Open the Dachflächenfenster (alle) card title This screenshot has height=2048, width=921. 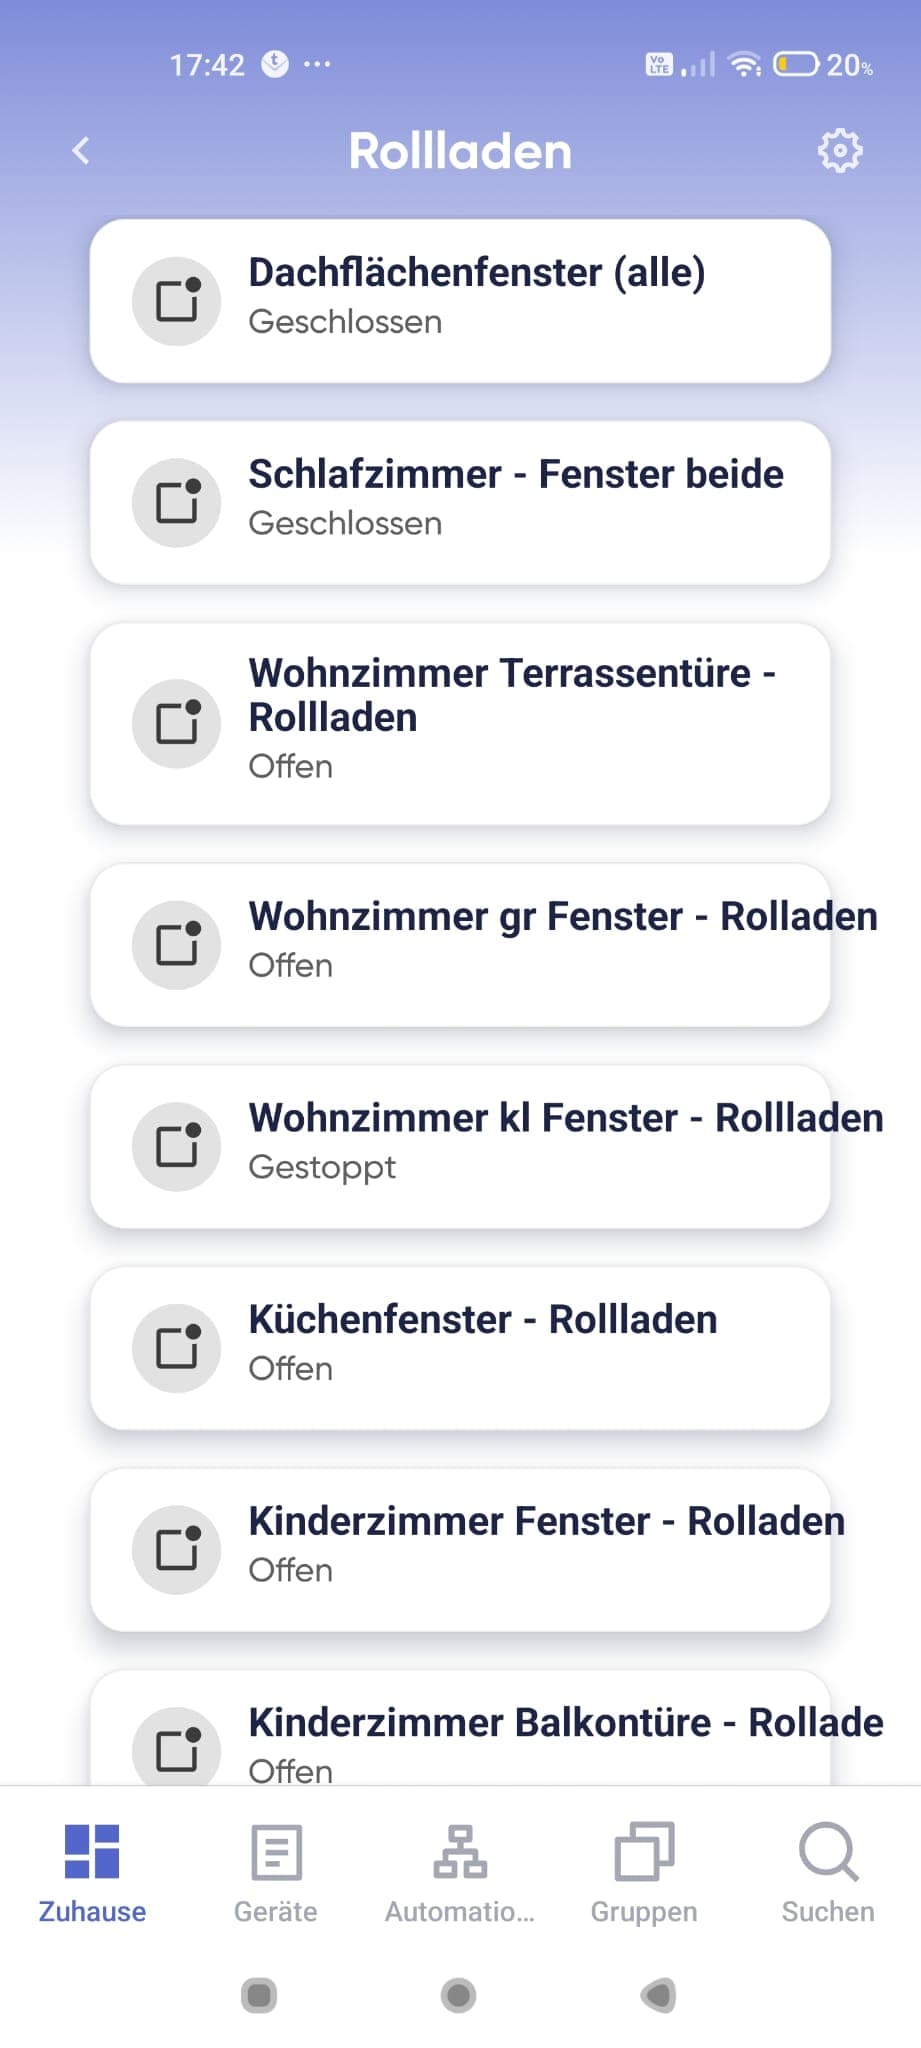point(477,272)
